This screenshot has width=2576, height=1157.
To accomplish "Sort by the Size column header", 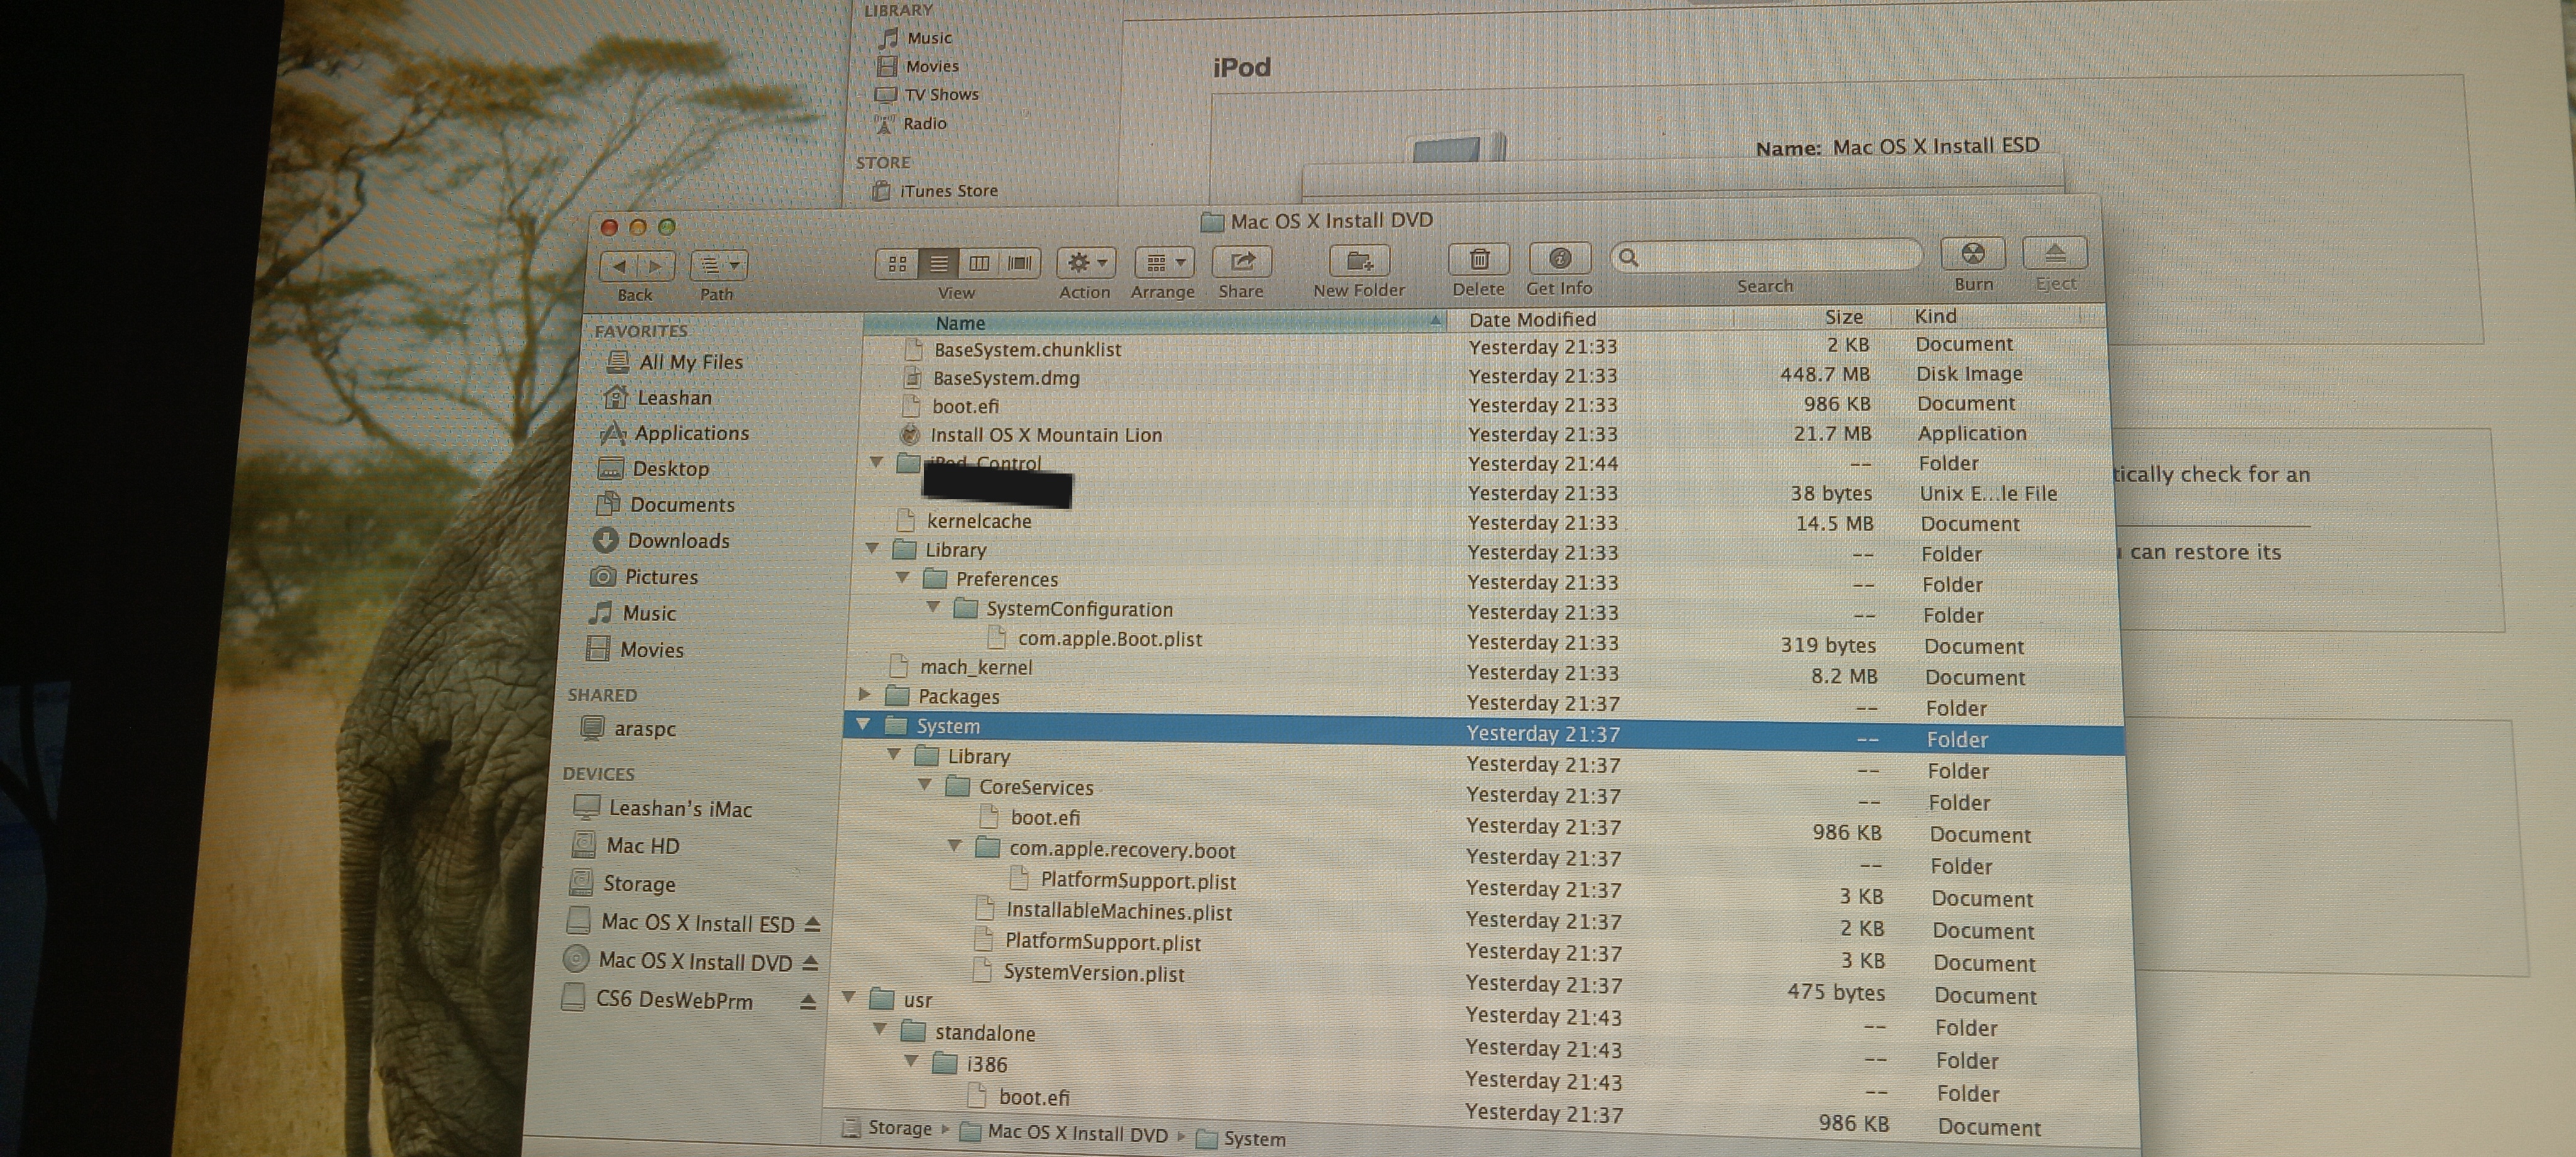I will pyautogui.click(x=1812, y=317).
